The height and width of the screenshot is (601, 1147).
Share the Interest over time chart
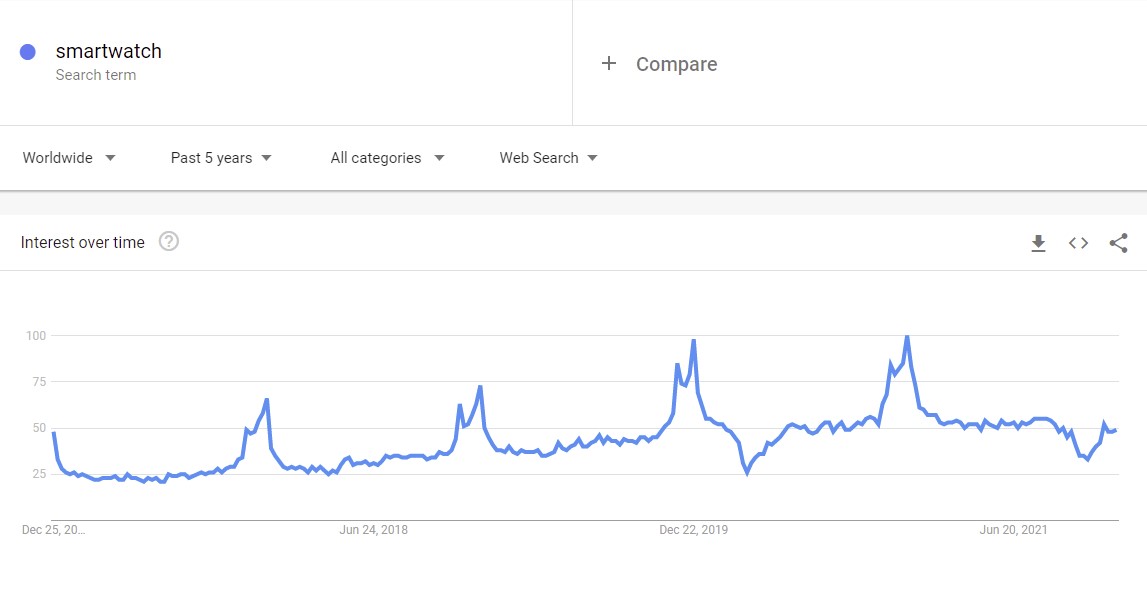tap(1119, 243)
